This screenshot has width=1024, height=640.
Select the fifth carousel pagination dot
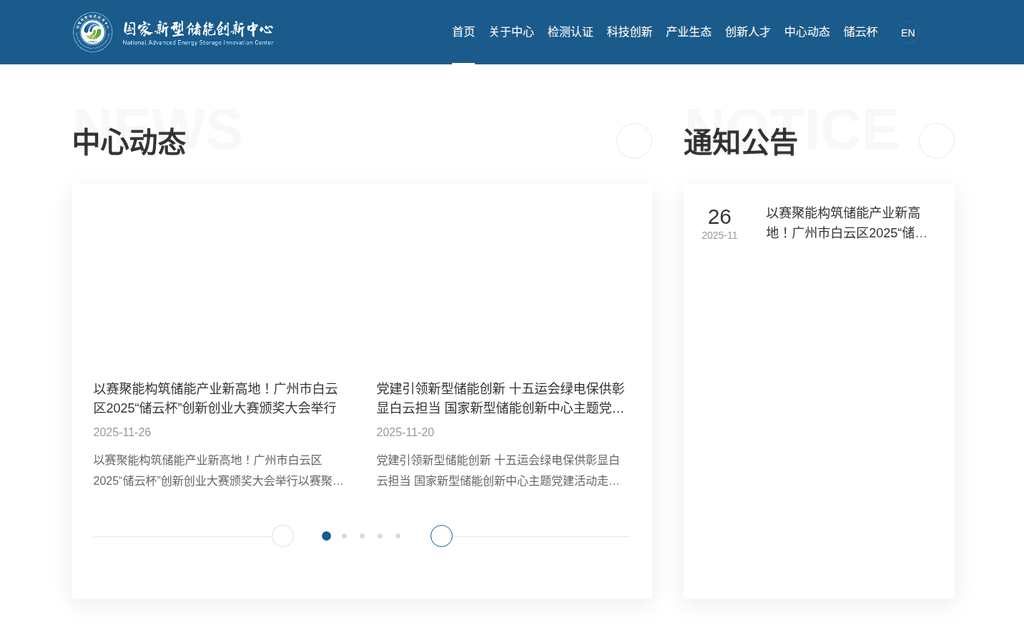click(x=398, y=536)
